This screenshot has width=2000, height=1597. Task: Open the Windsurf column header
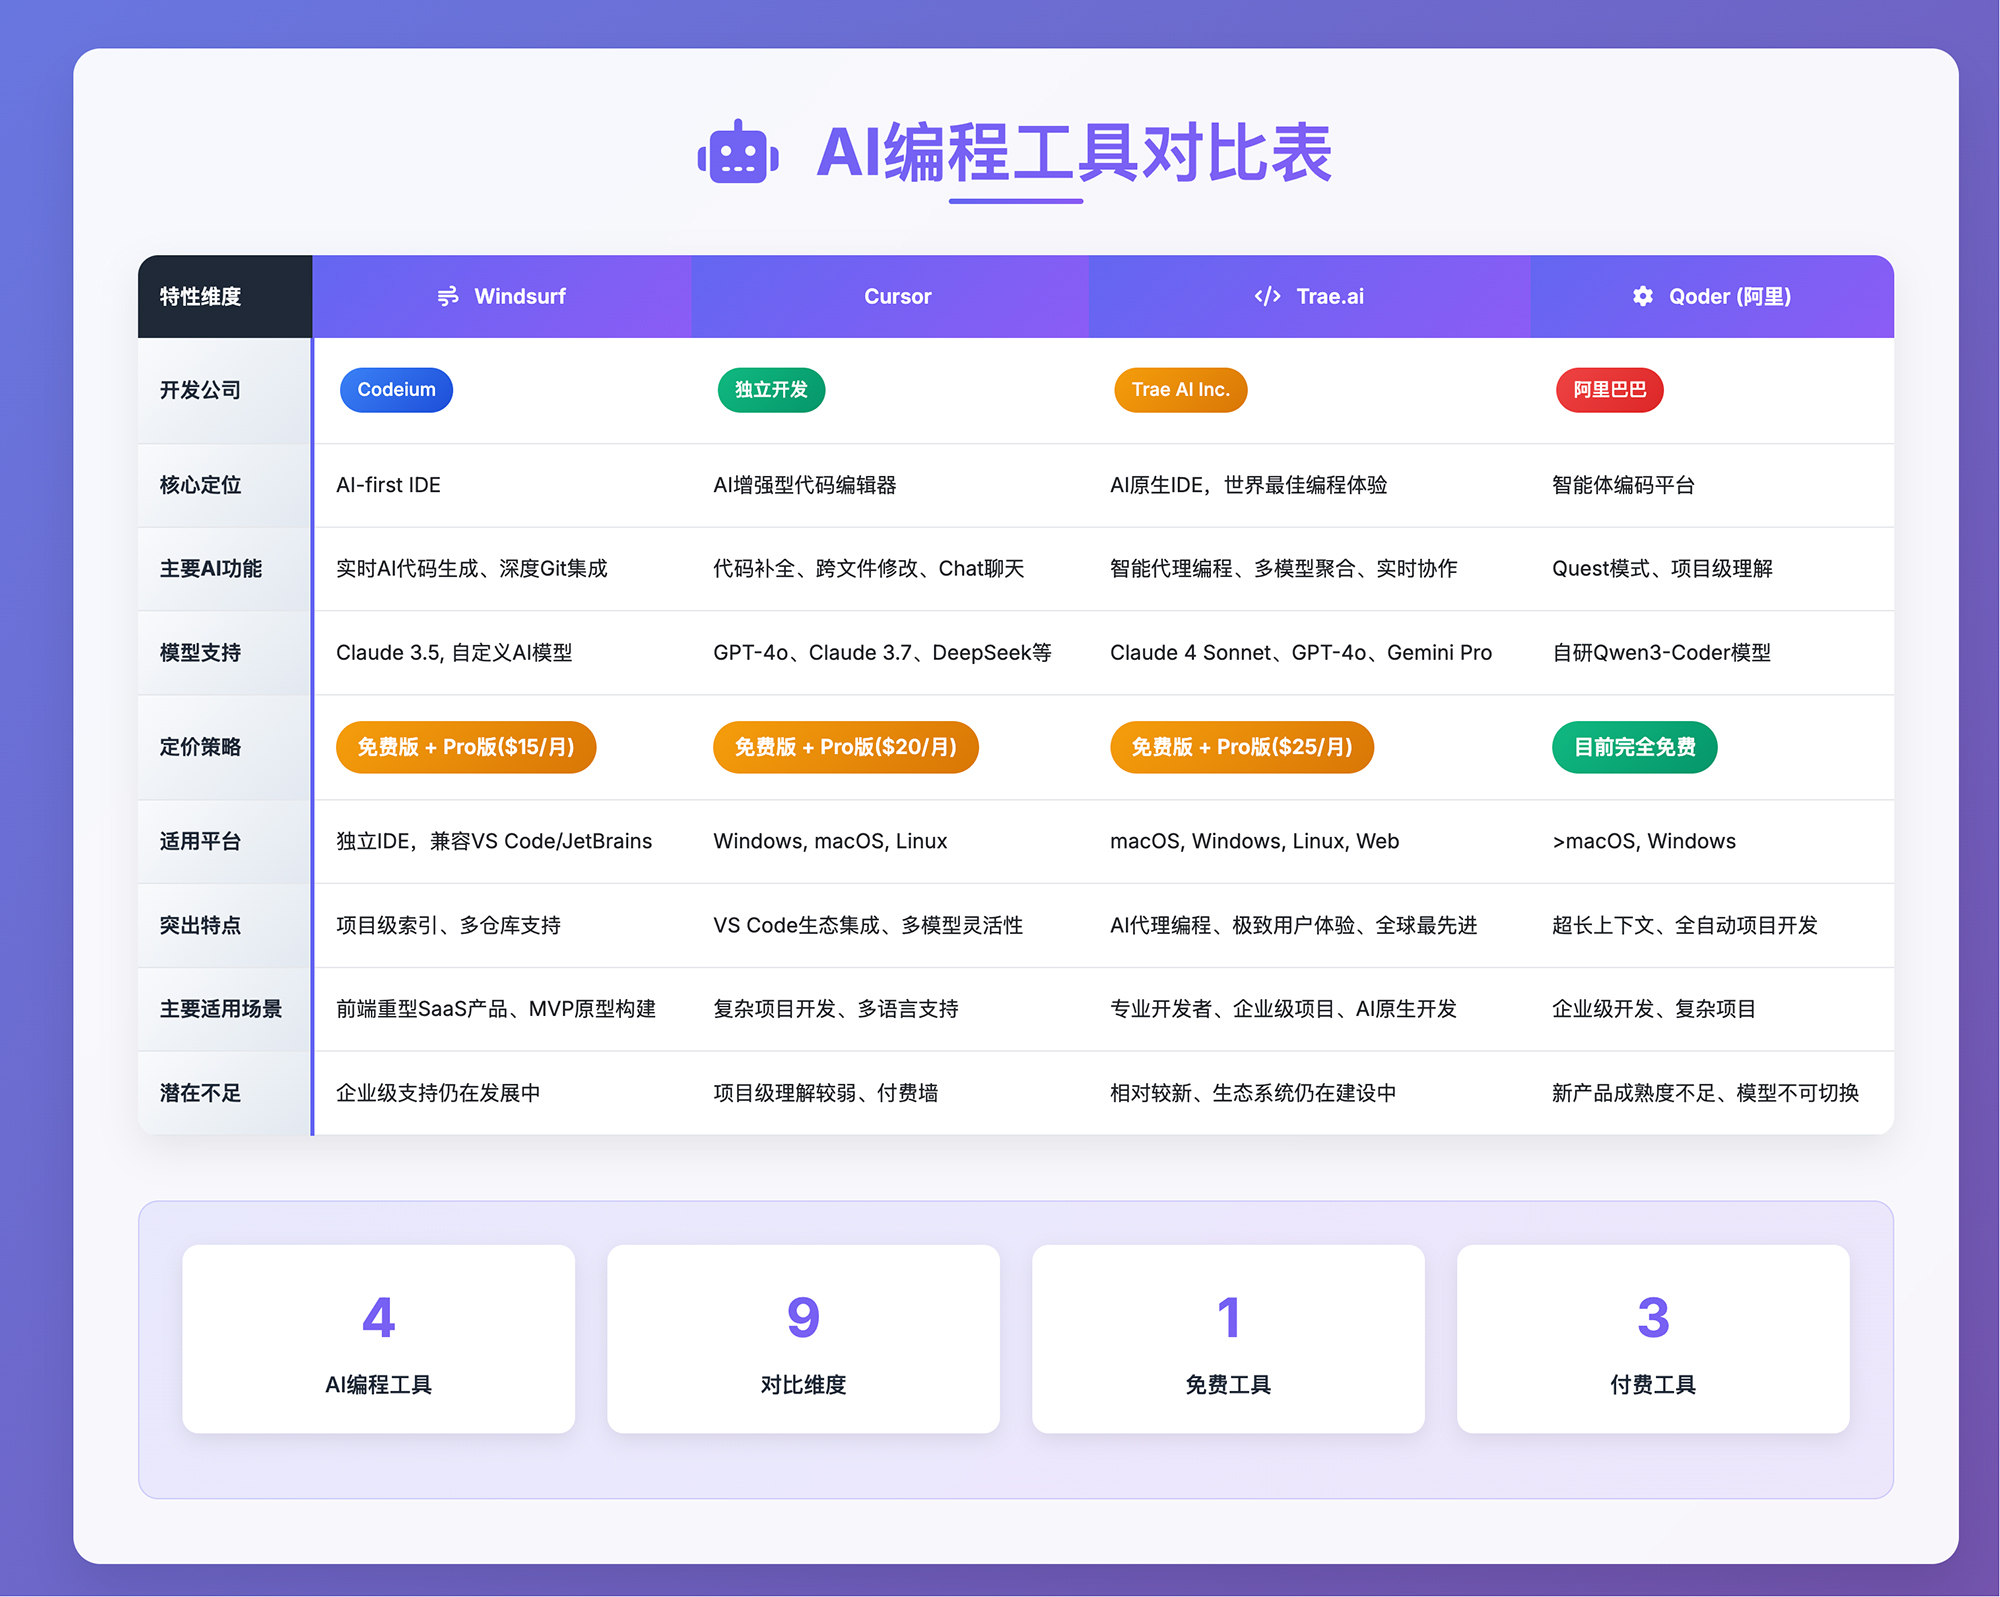[x=501, y=296]
